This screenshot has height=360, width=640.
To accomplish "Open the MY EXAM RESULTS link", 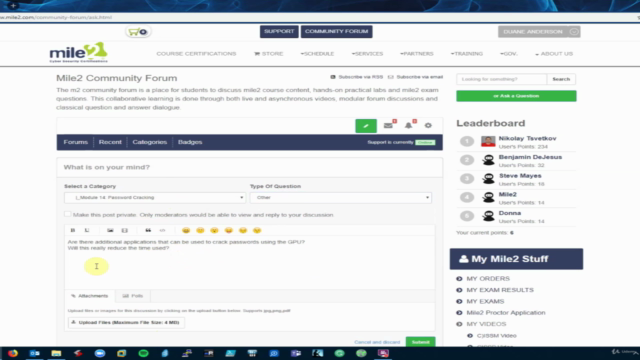I will [500, 290].
